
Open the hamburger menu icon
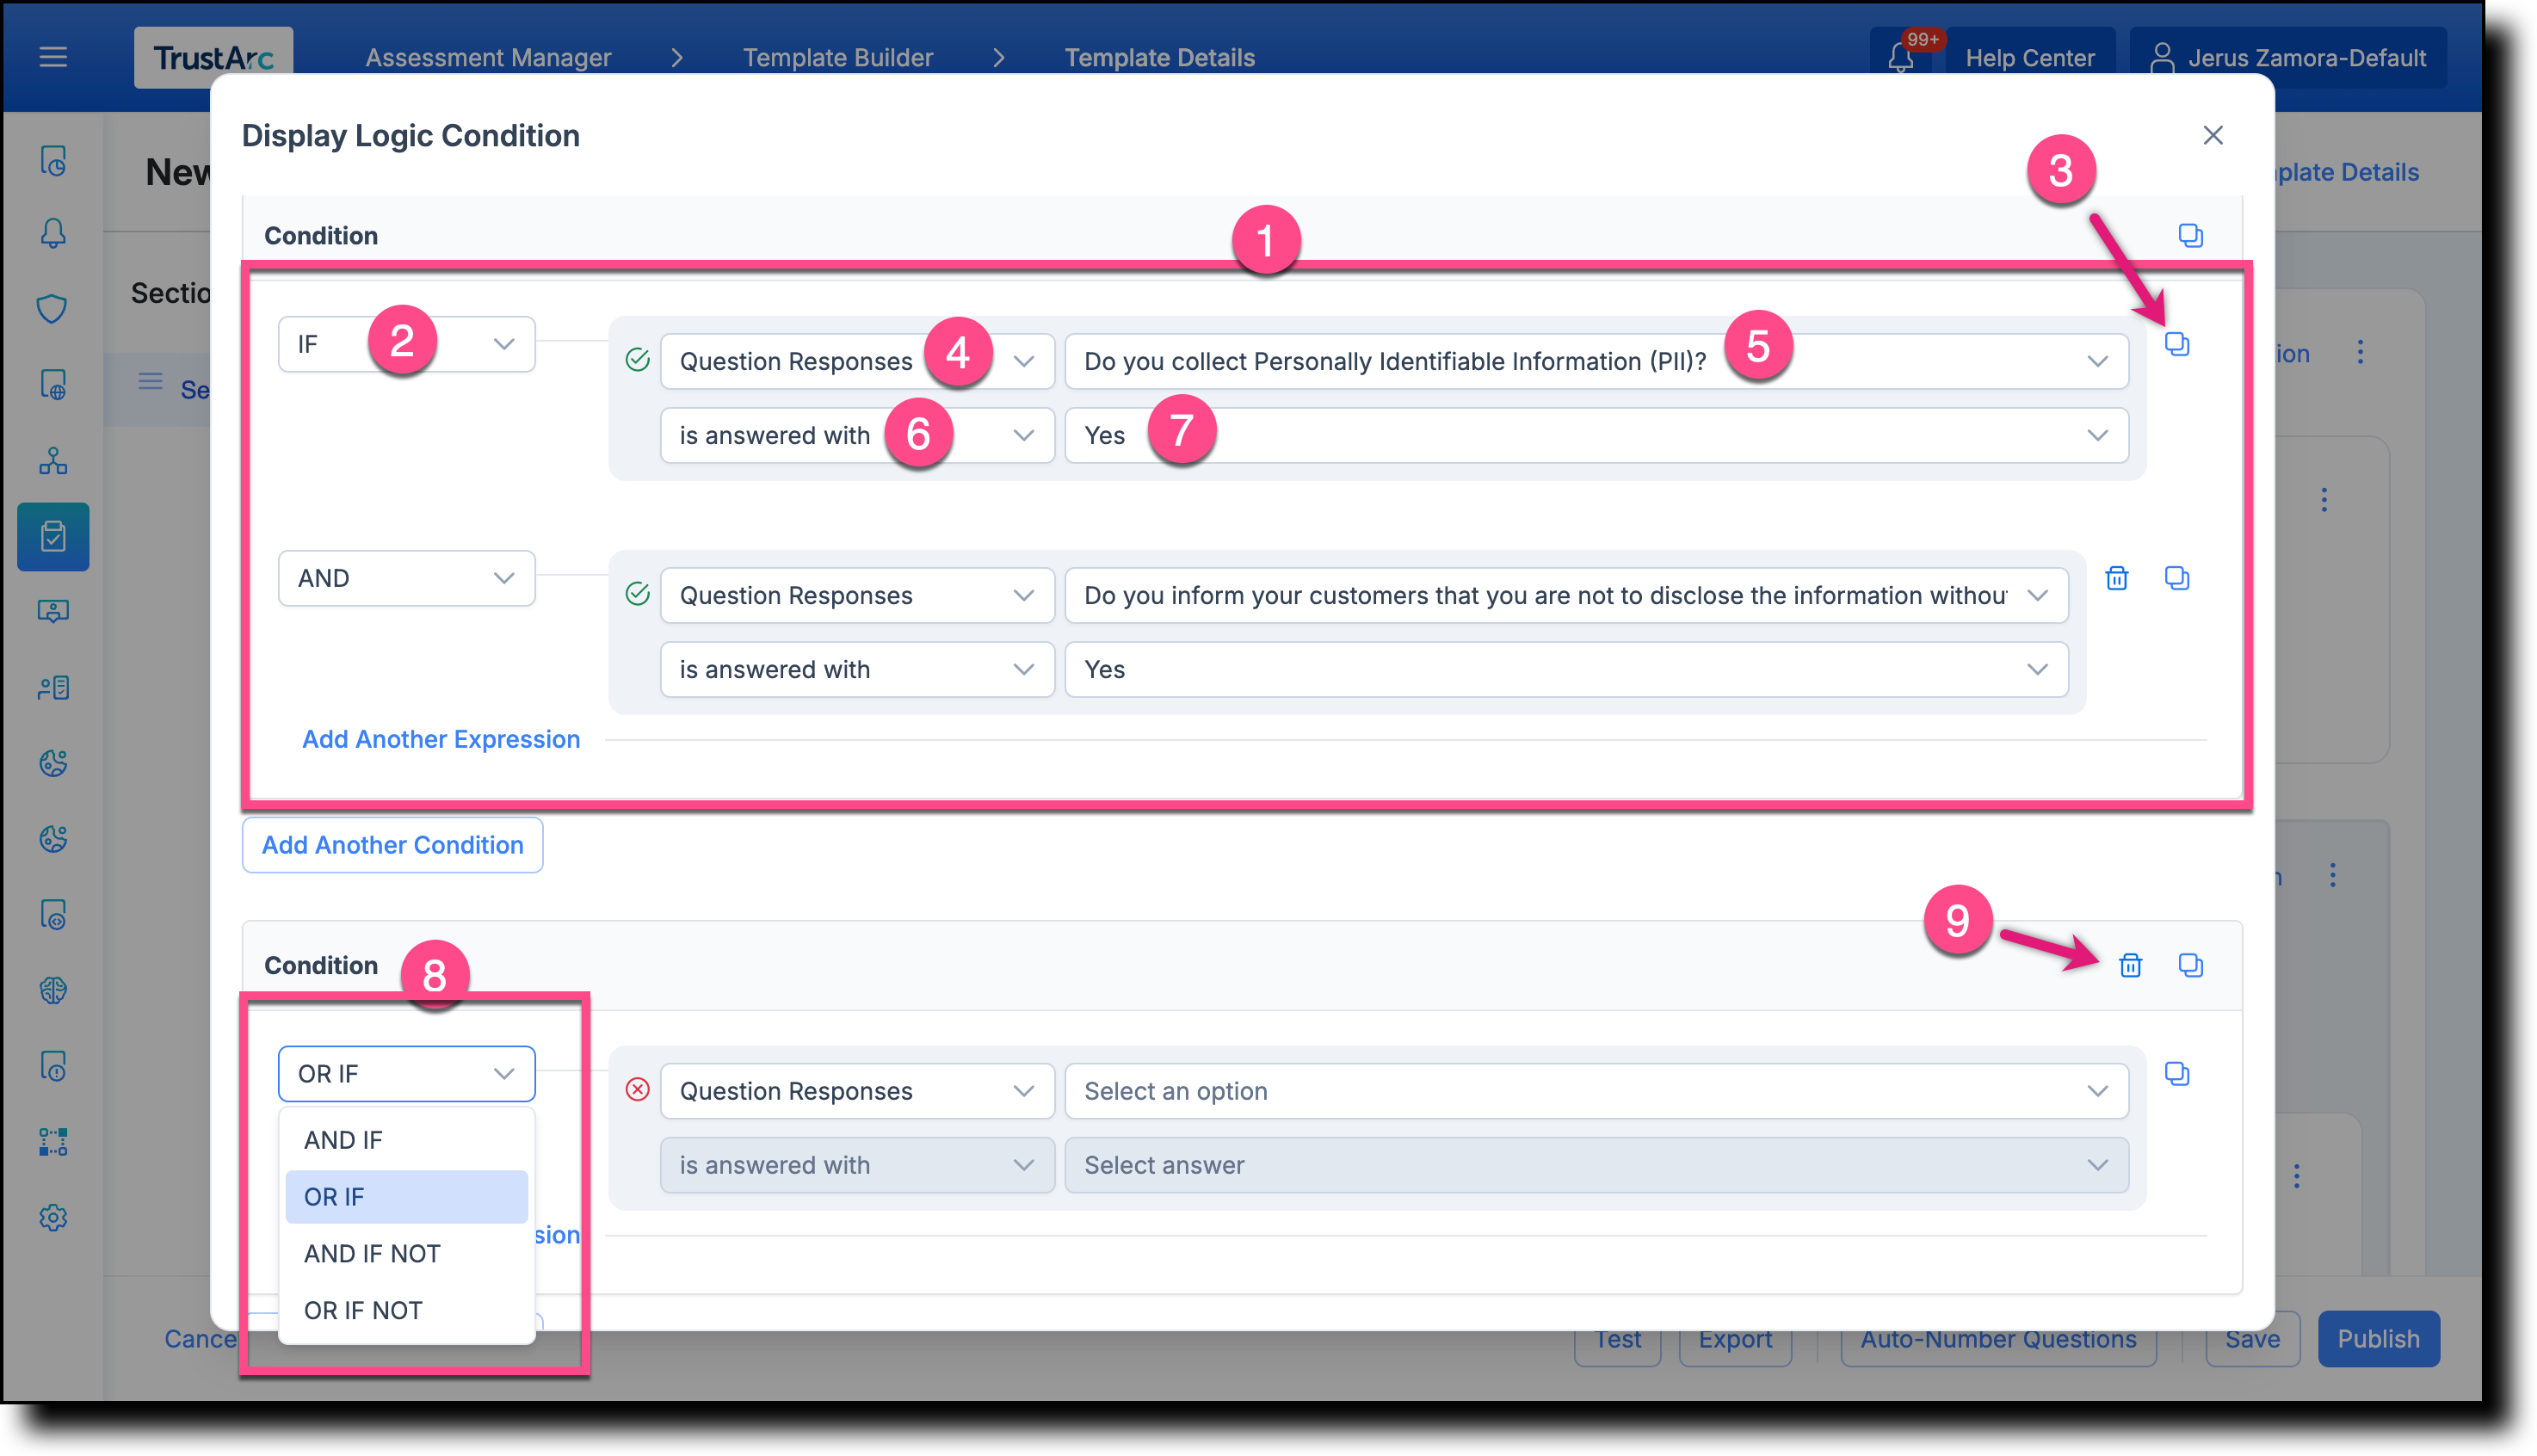[x=53, y=57]
